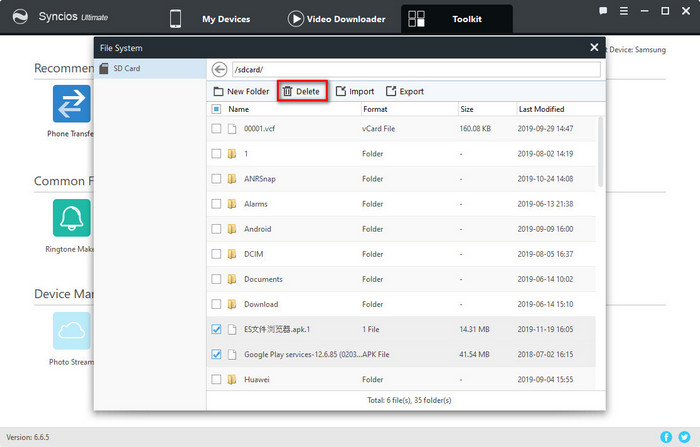The height and width of the screenshot is (447, 700).
Task: Click the /sdcard/ path field
Action: (x=416, y=70)
